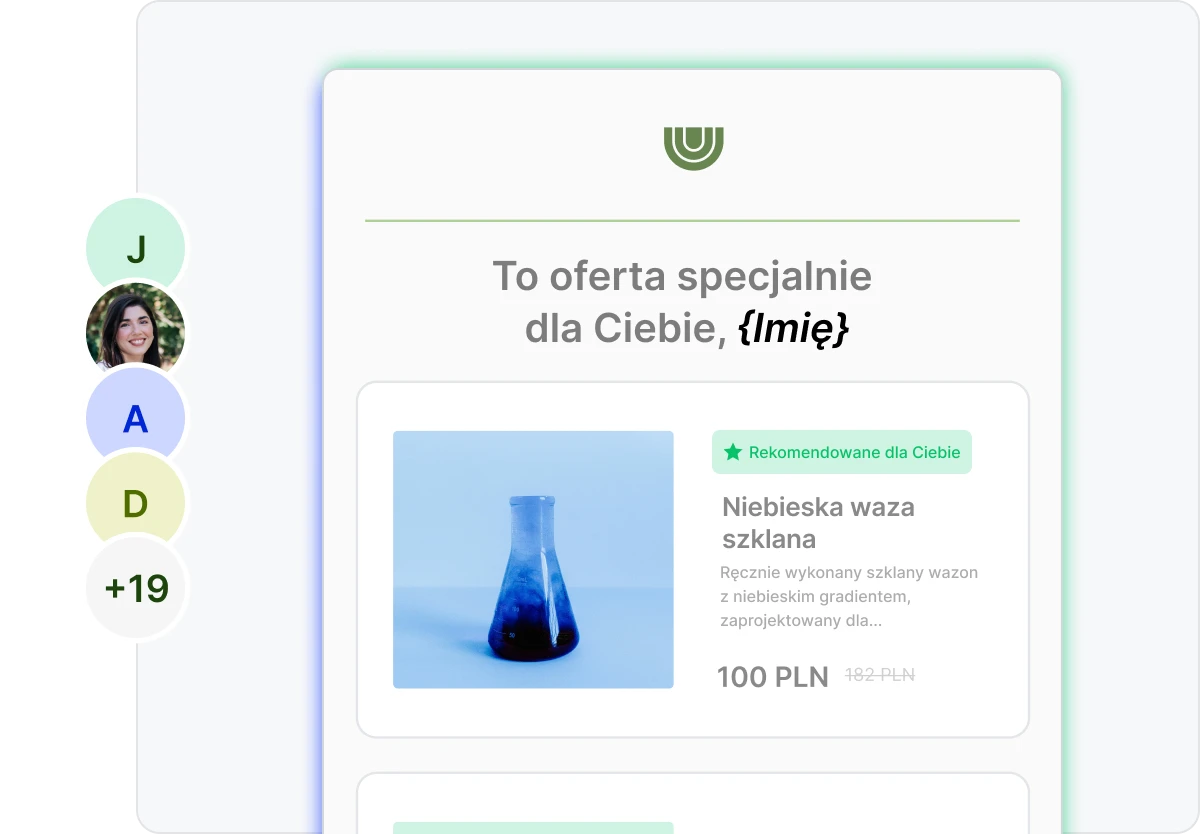Click the green star icon in badge
This screenshot has width=1200, height=834.
(x=733, y=452)
